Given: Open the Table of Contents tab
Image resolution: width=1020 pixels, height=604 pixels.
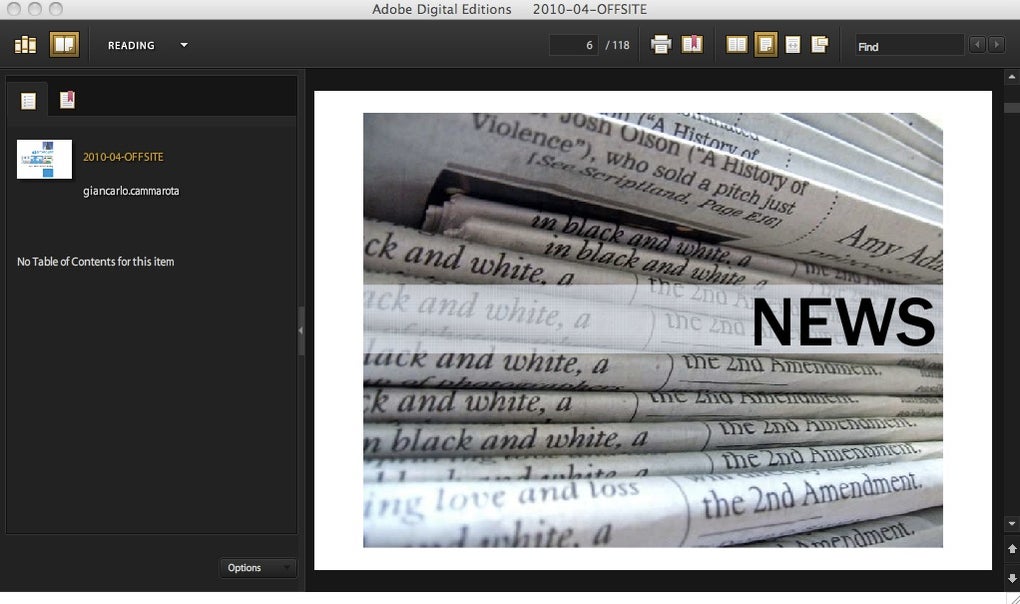Looking at the screenshot, I should [x=28, y=101].
